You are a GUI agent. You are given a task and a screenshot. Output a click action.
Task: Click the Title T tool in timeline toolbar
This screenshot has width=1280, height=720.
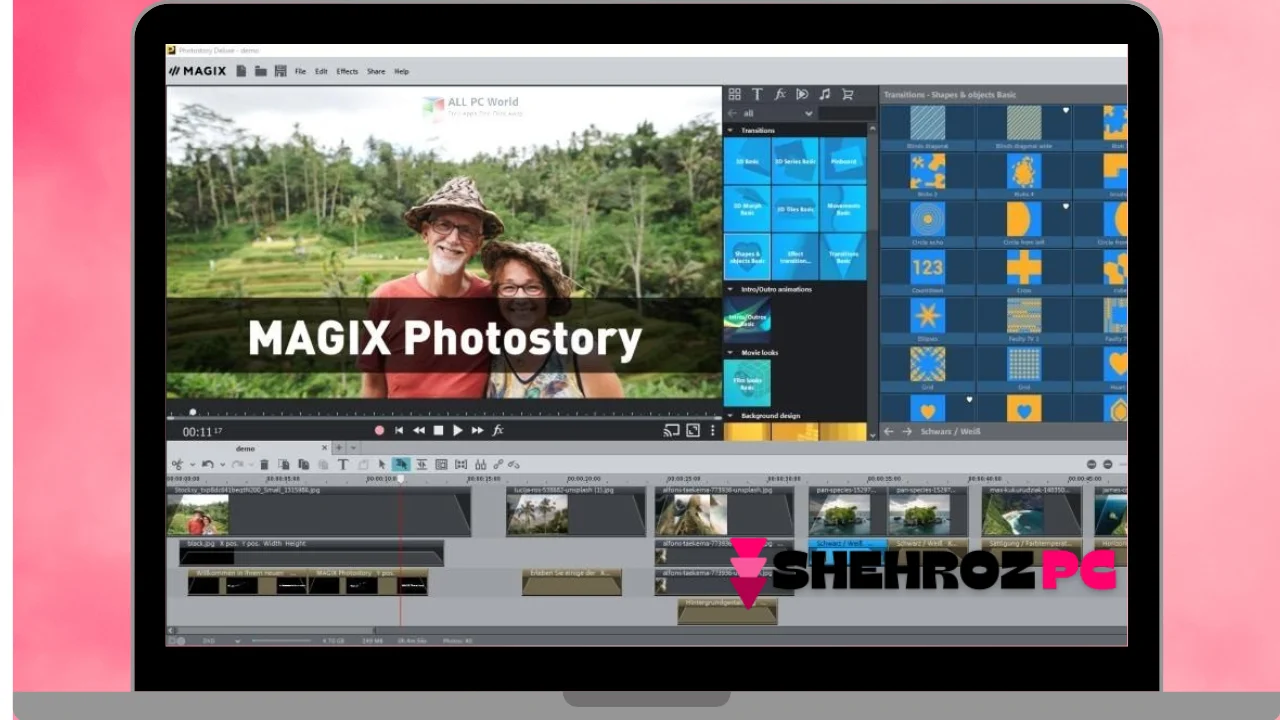(343, 464)
